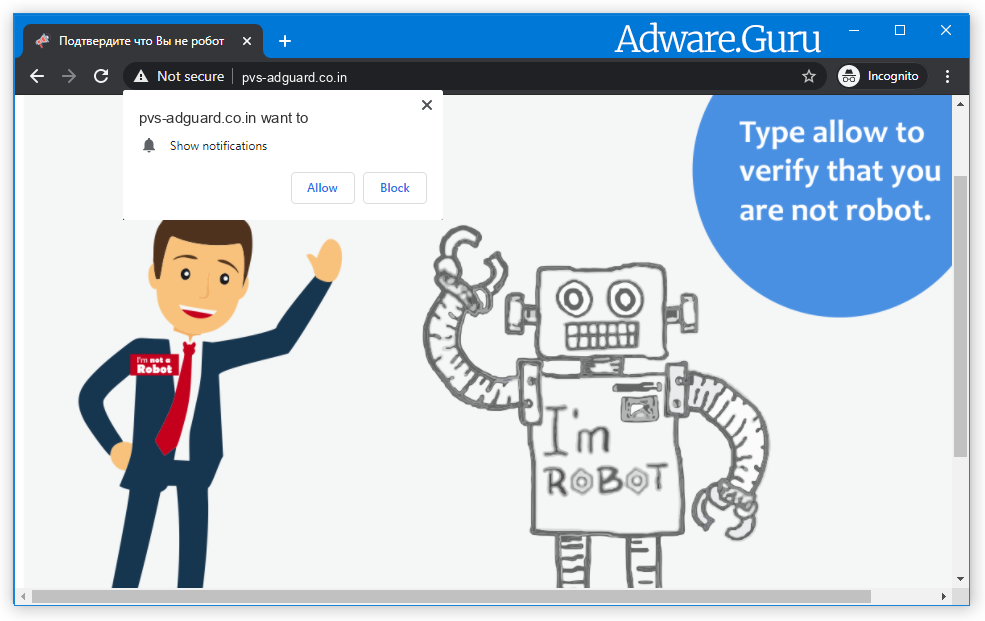Reload the pvs-adguard.co.in page
This screenshot has height=621, width=985.
[x=100, y=75]
